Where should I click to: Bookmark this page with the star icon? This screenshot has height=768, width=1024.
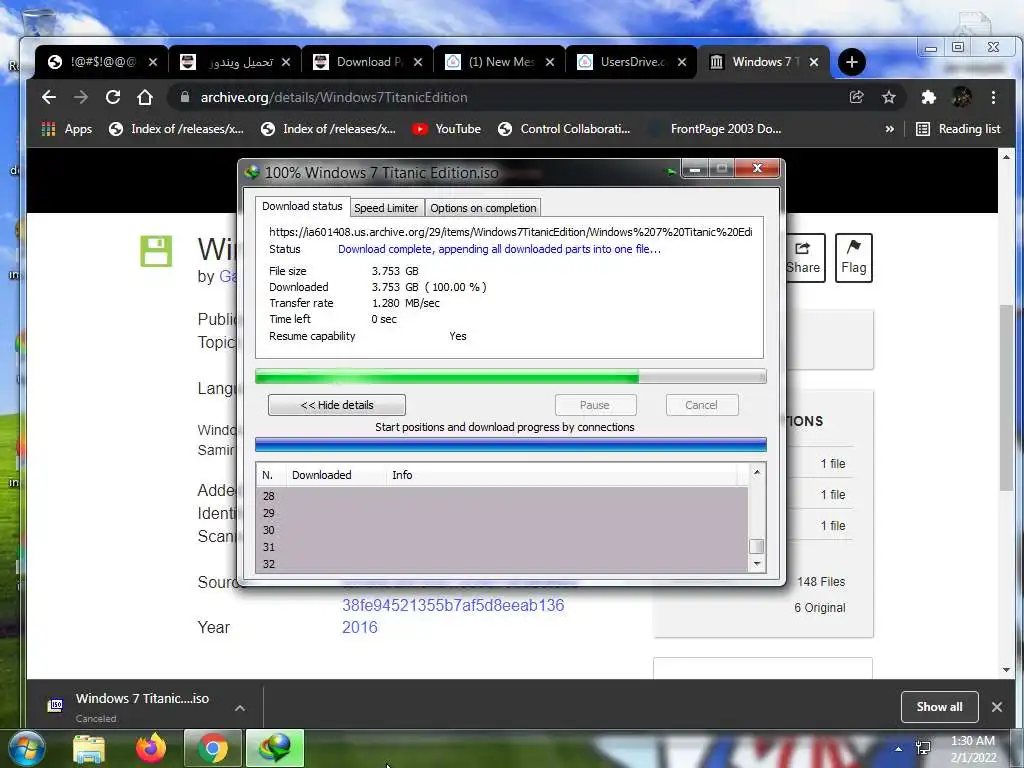click(888, 97)
